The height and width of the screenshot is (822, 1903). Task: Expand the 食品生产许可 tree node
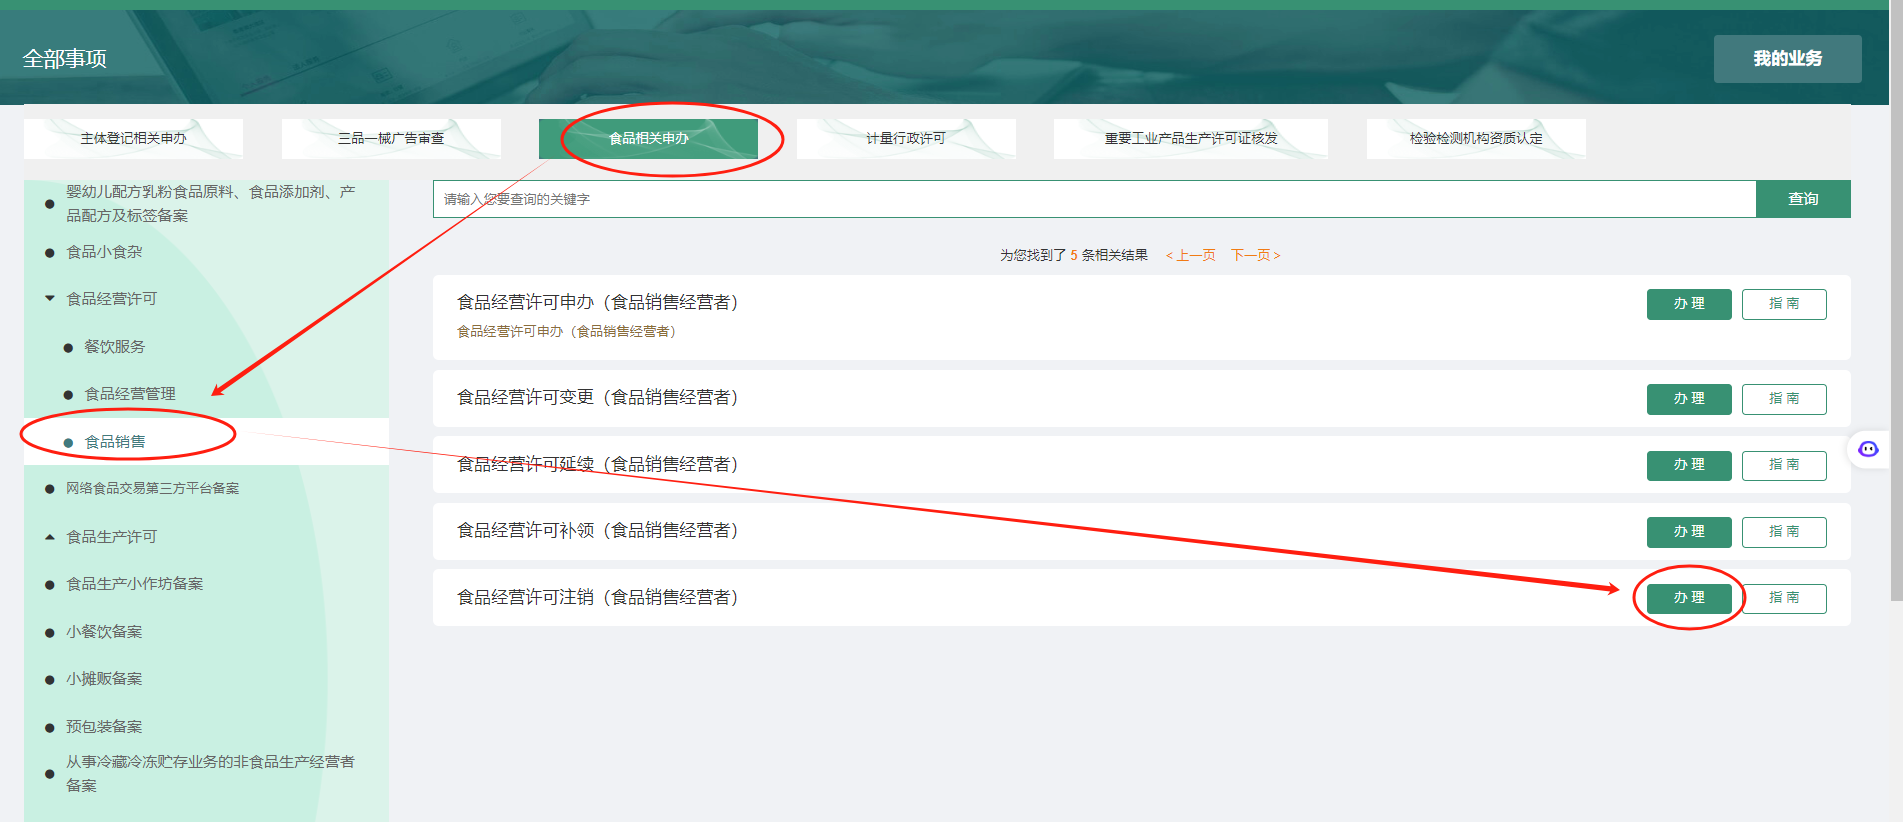(50, 537)
